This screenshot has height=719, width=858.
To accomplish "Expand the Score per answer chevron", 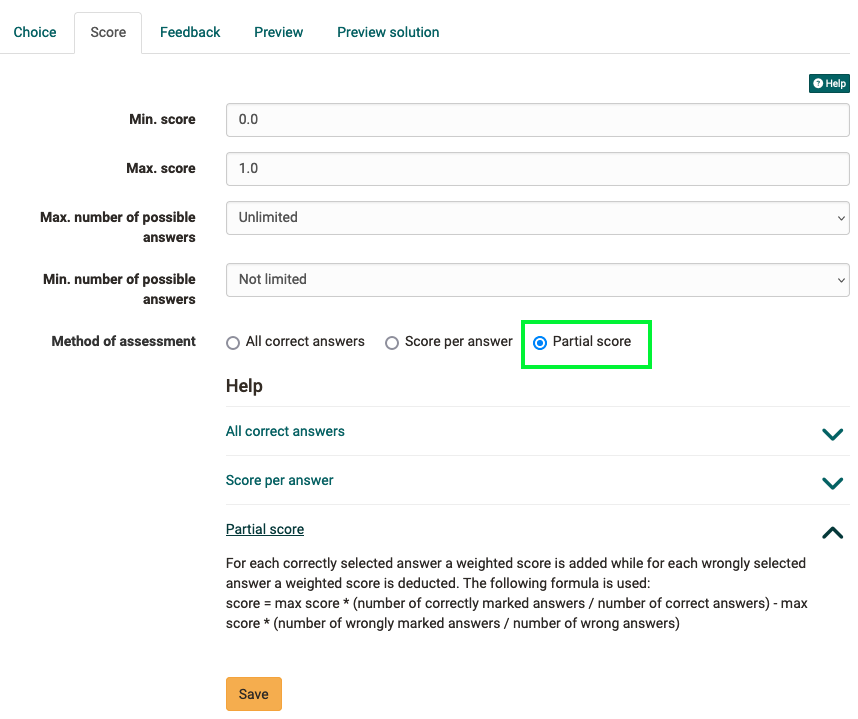I will [831, 483].
